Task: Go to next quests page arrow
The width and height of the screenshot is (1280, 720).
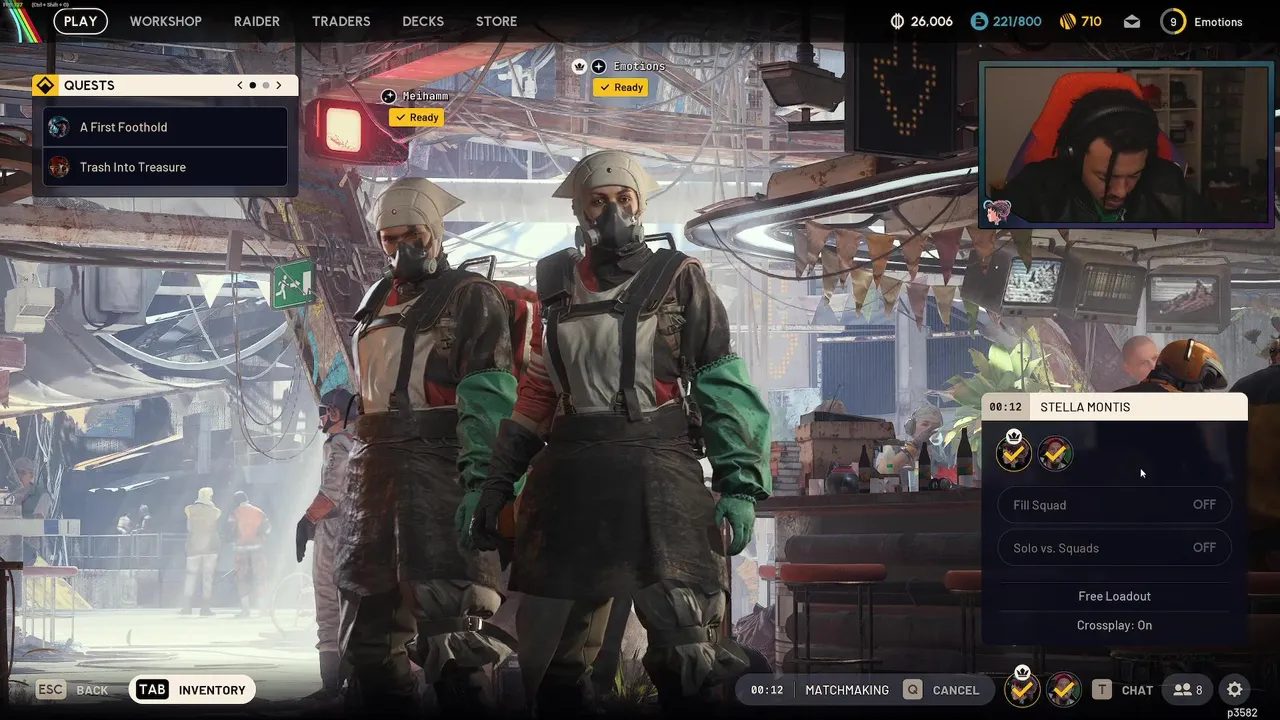Action: click(279, 85)
